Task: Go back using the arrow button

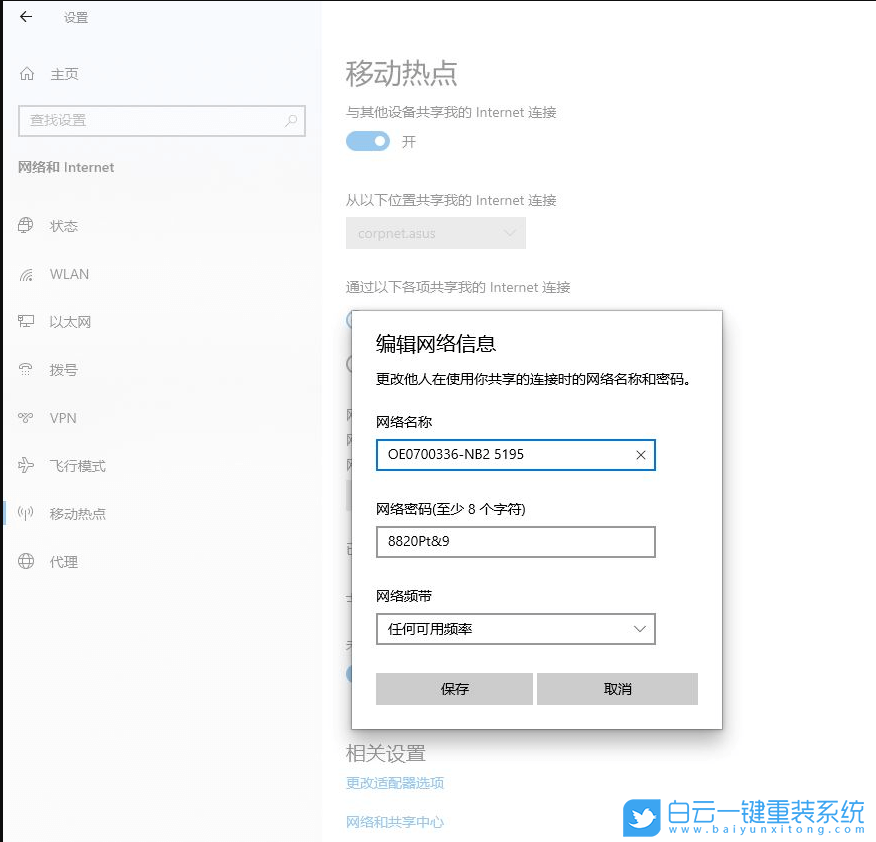Action: click(26, 17)
